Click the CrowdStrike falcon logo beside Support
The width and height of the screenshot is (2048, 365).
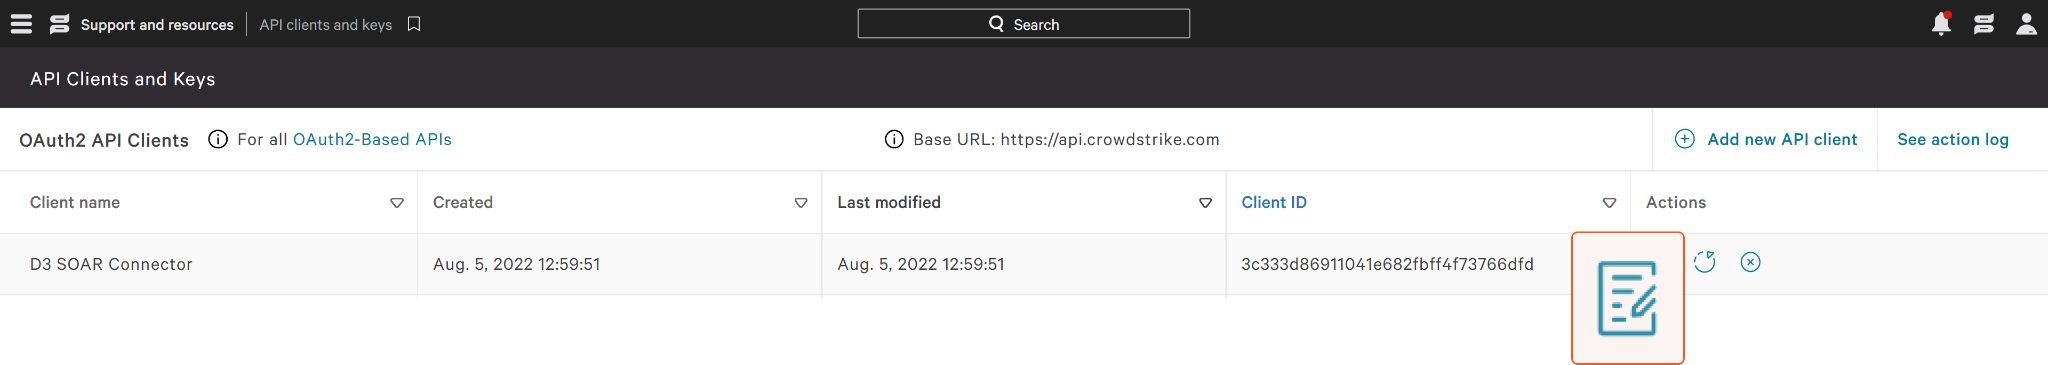[x=60, y=24]
